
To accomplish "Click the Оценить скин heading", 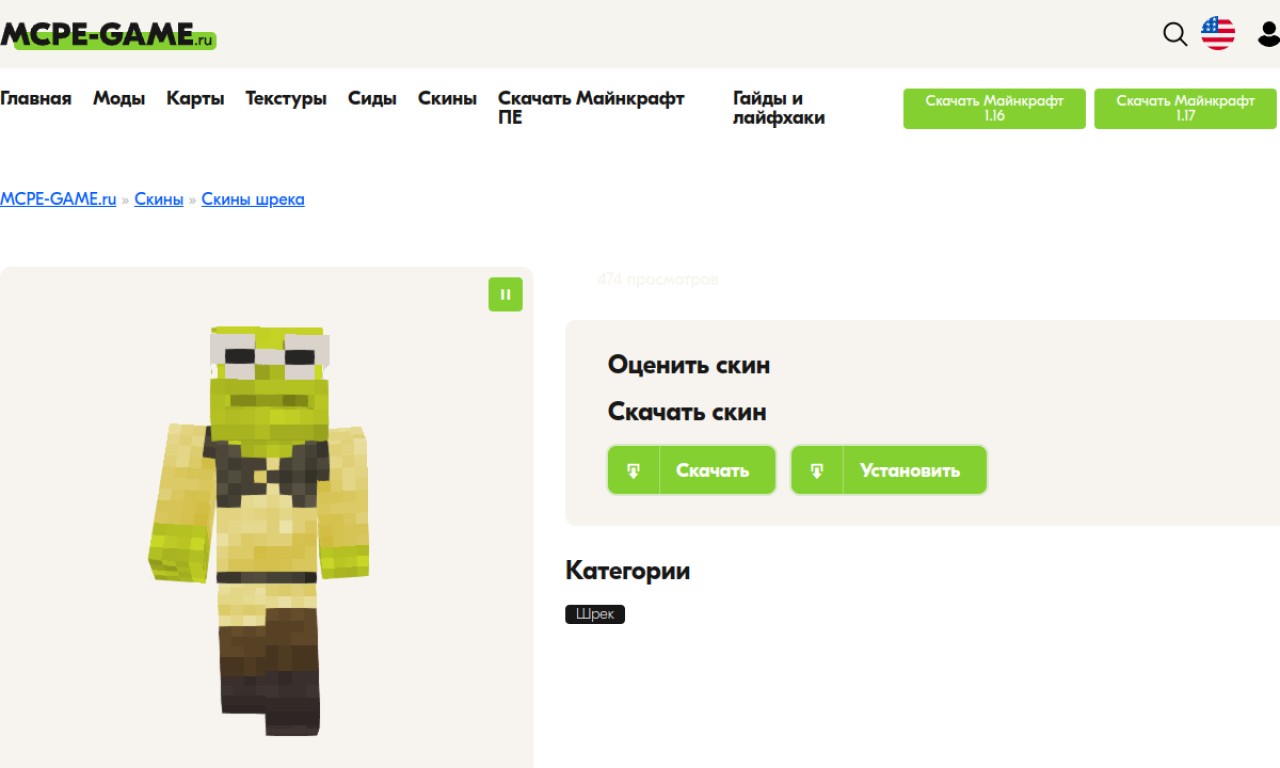I will pyautogui.click(x=689, y=365).
